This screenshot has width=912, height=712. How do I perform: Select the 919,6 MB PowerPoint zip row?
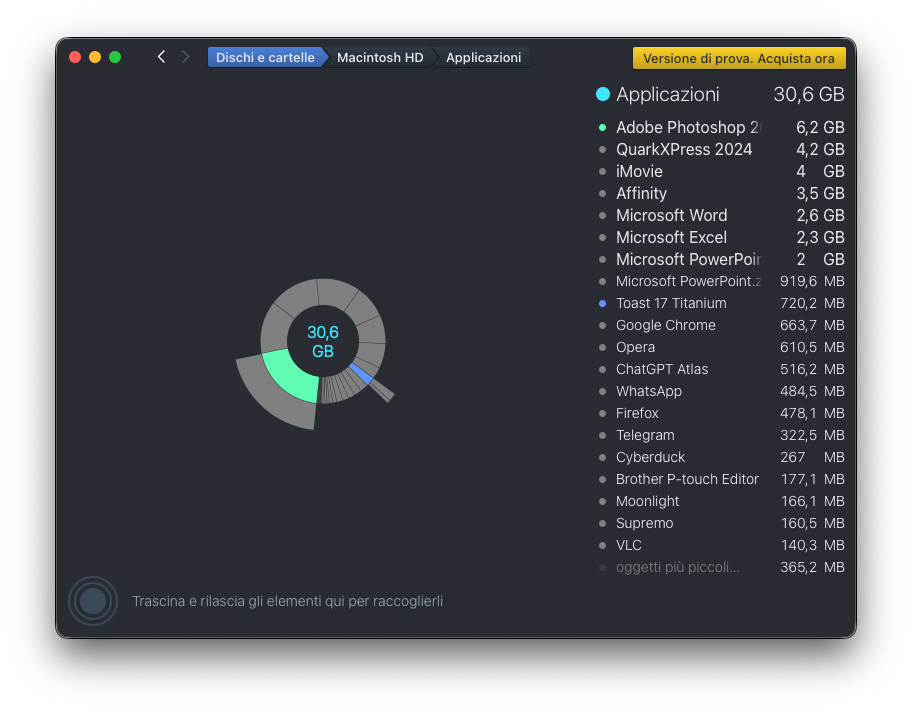click(x=721, y=282)
